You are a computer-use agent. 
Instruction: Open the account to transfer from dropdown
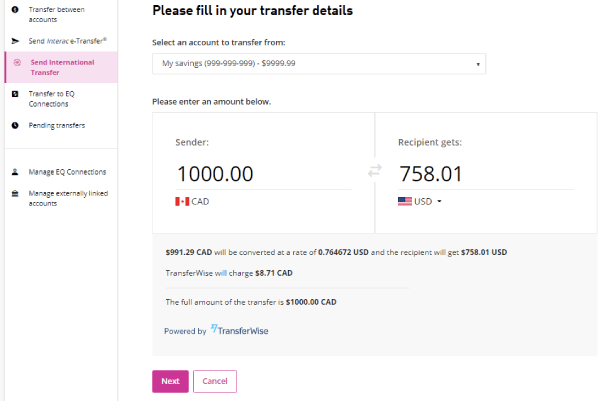tap(318, 64)
